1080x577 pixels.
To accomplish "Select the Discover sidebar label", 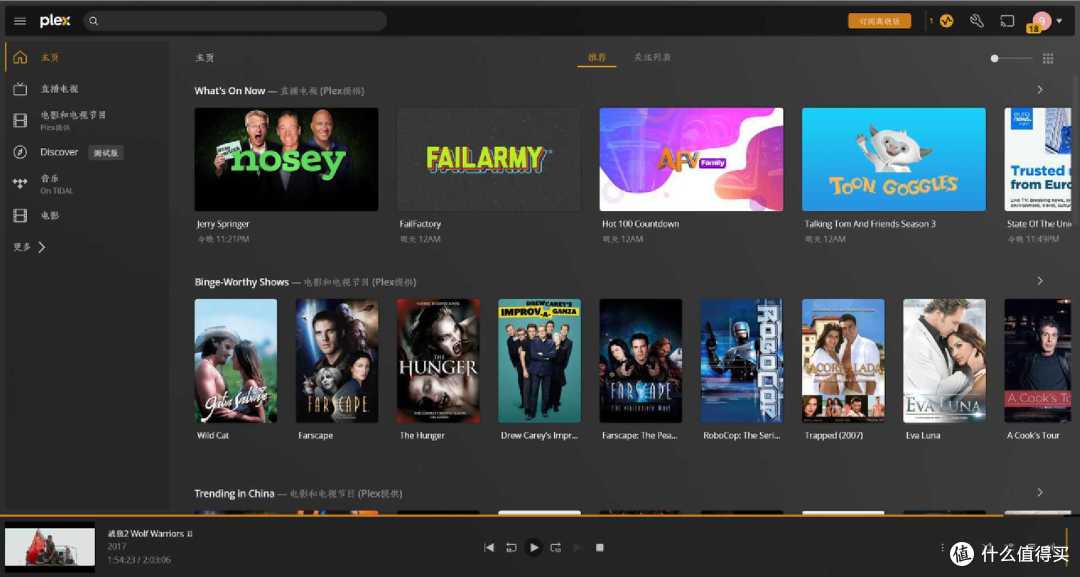I will pos(59,152).
